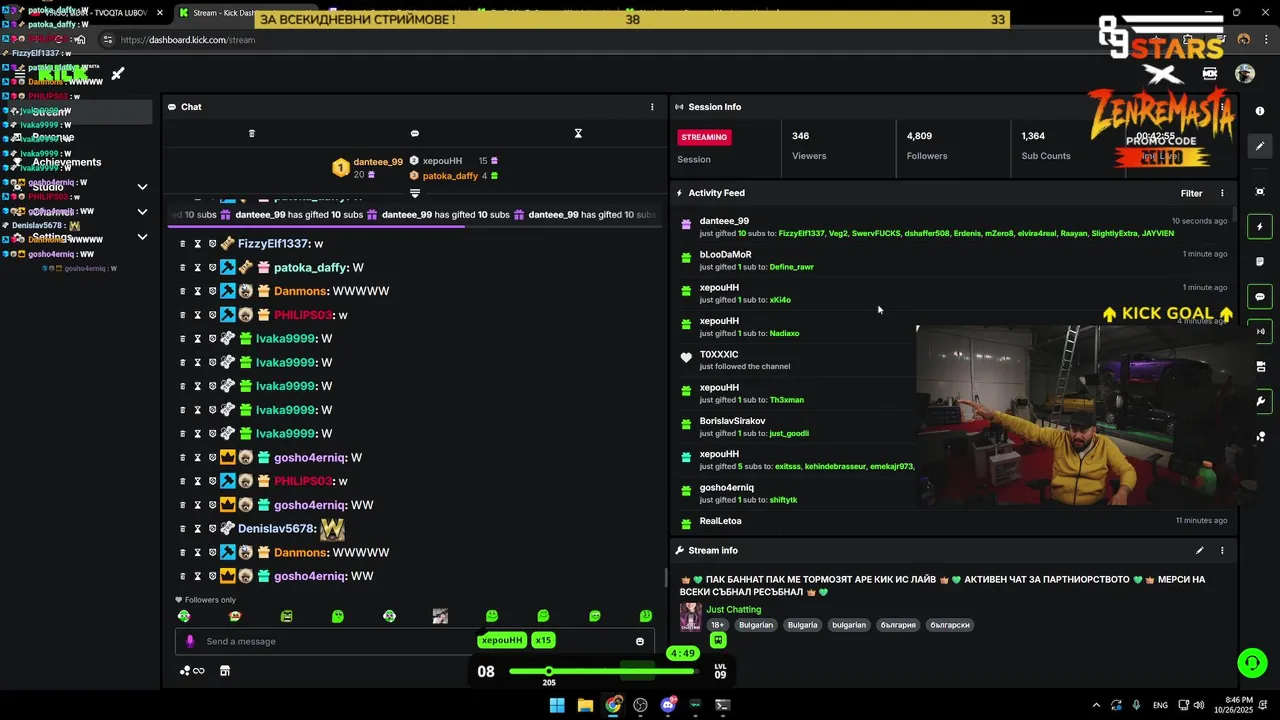This screenshot has height=720, width=1280.
Task: Open the Activity Feed Filter
Action: point(1191,193)
